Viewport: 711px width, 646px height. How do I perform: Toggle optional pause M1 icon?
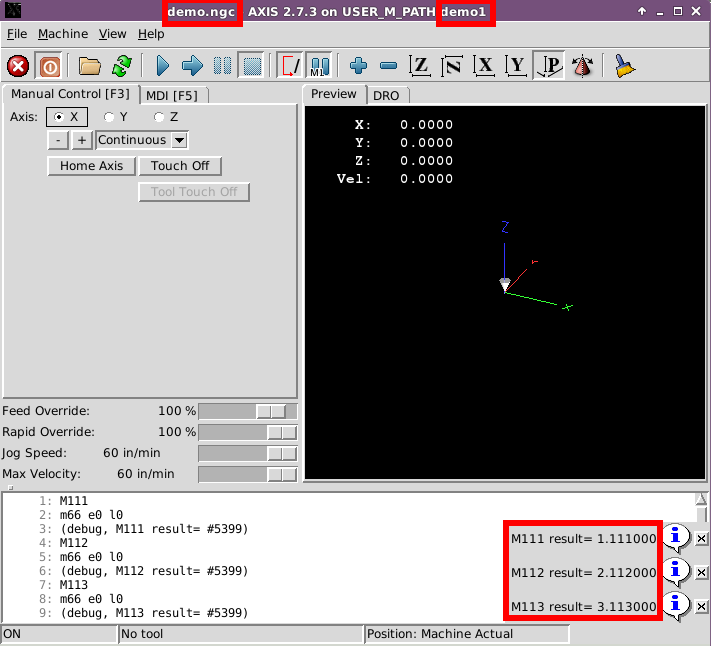pyautogui.click(x=320, y=66)
